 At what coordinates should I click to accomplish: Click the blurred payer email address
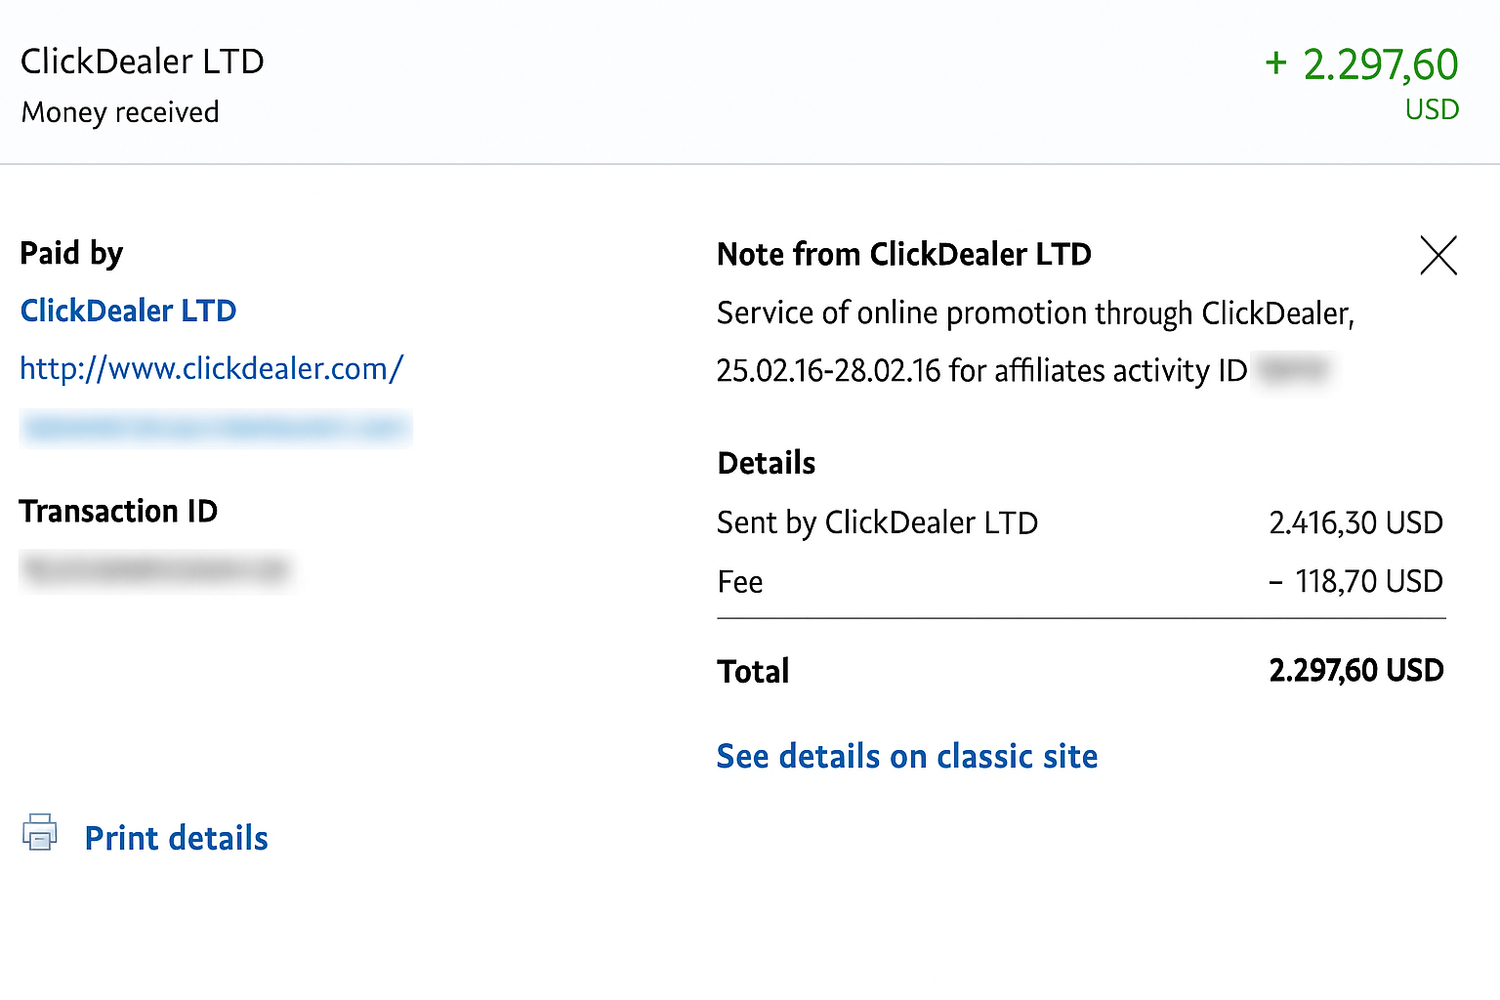click(215, 429)
